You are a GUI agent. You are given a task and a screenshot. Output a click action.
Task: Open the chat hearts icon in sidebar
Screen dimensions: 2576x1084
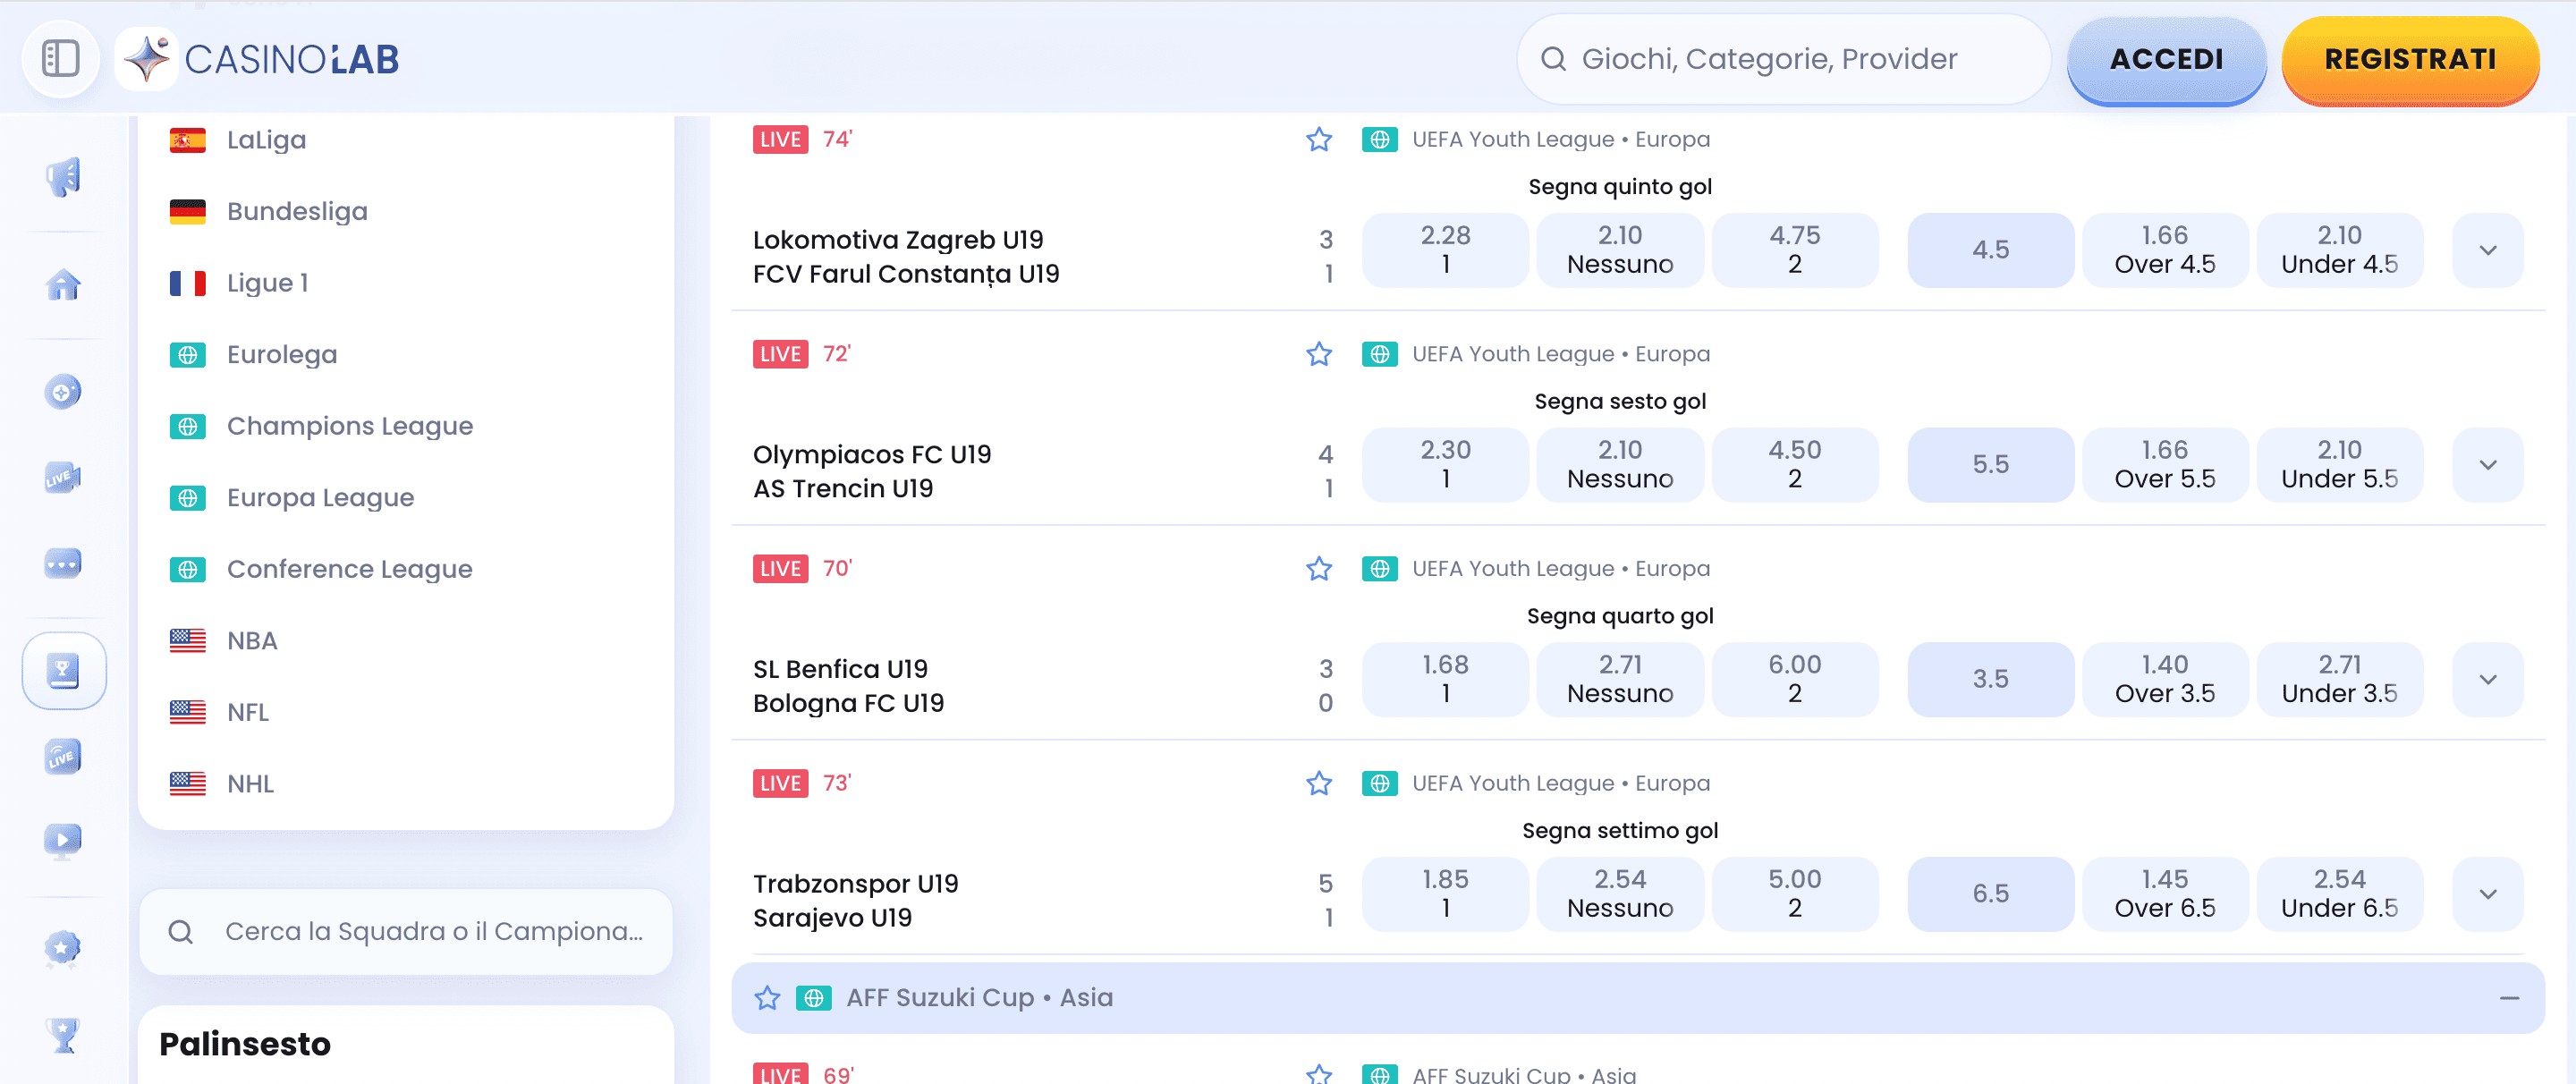(x=63, y=563)
